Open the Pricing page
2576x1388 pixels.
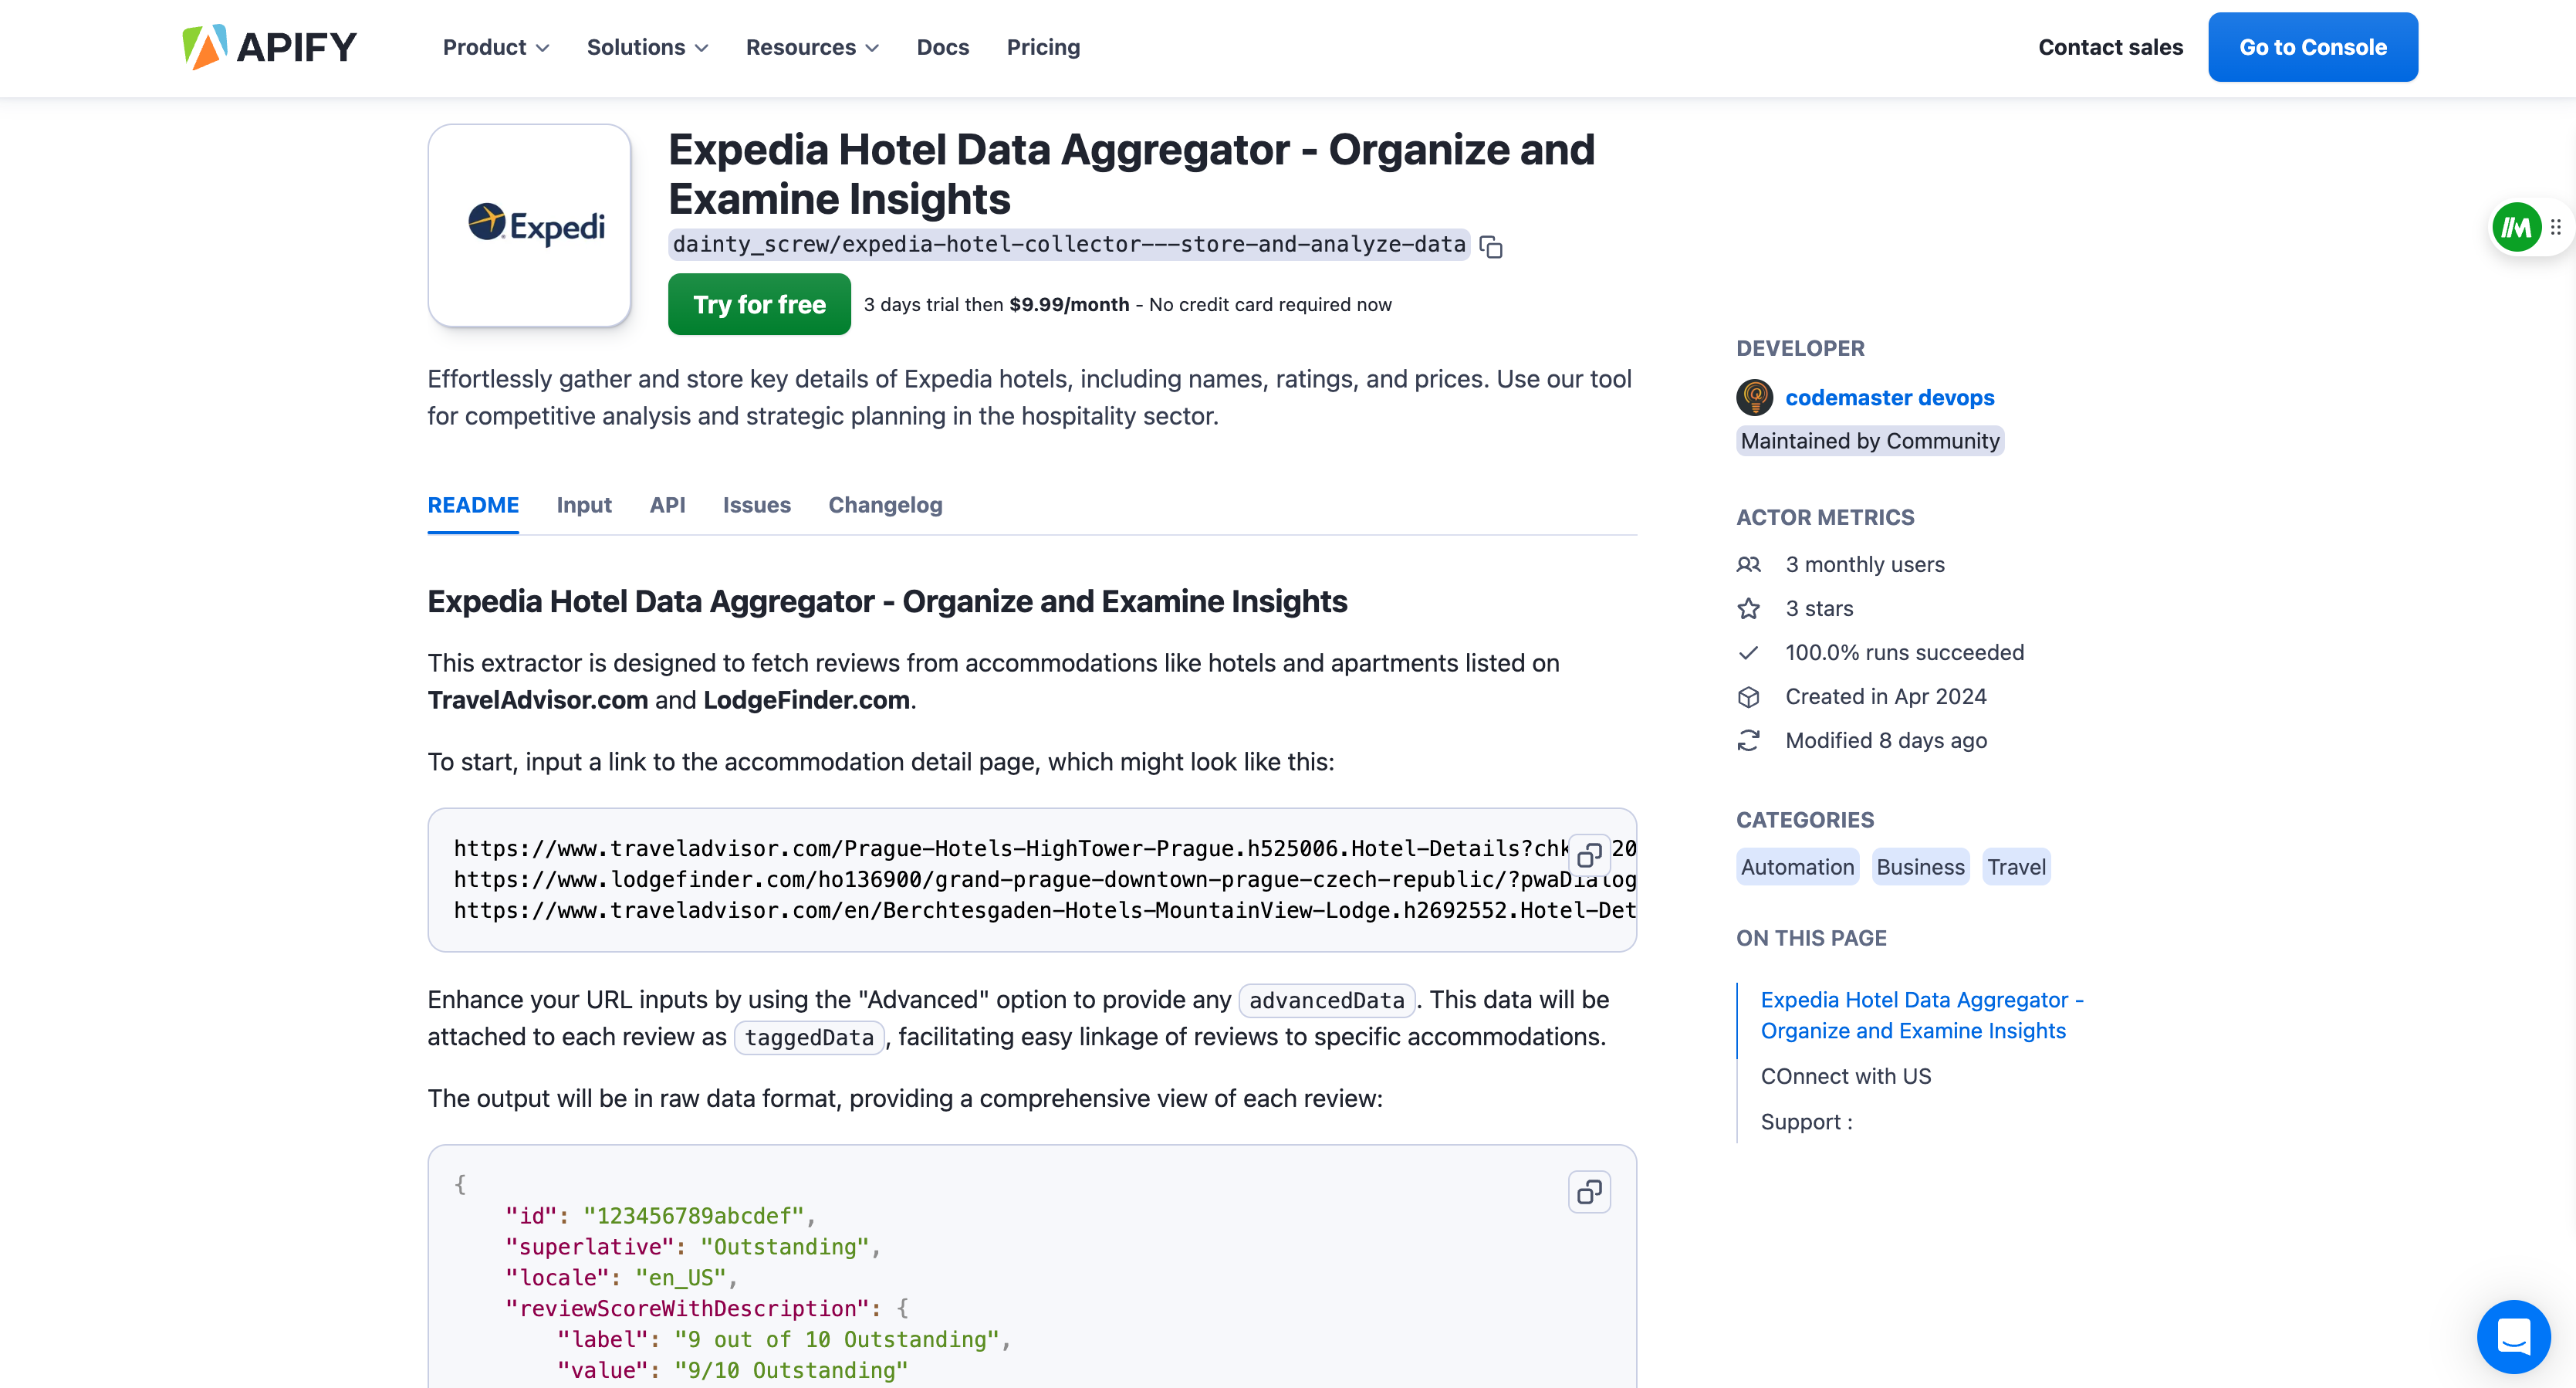click(1043, 47)
